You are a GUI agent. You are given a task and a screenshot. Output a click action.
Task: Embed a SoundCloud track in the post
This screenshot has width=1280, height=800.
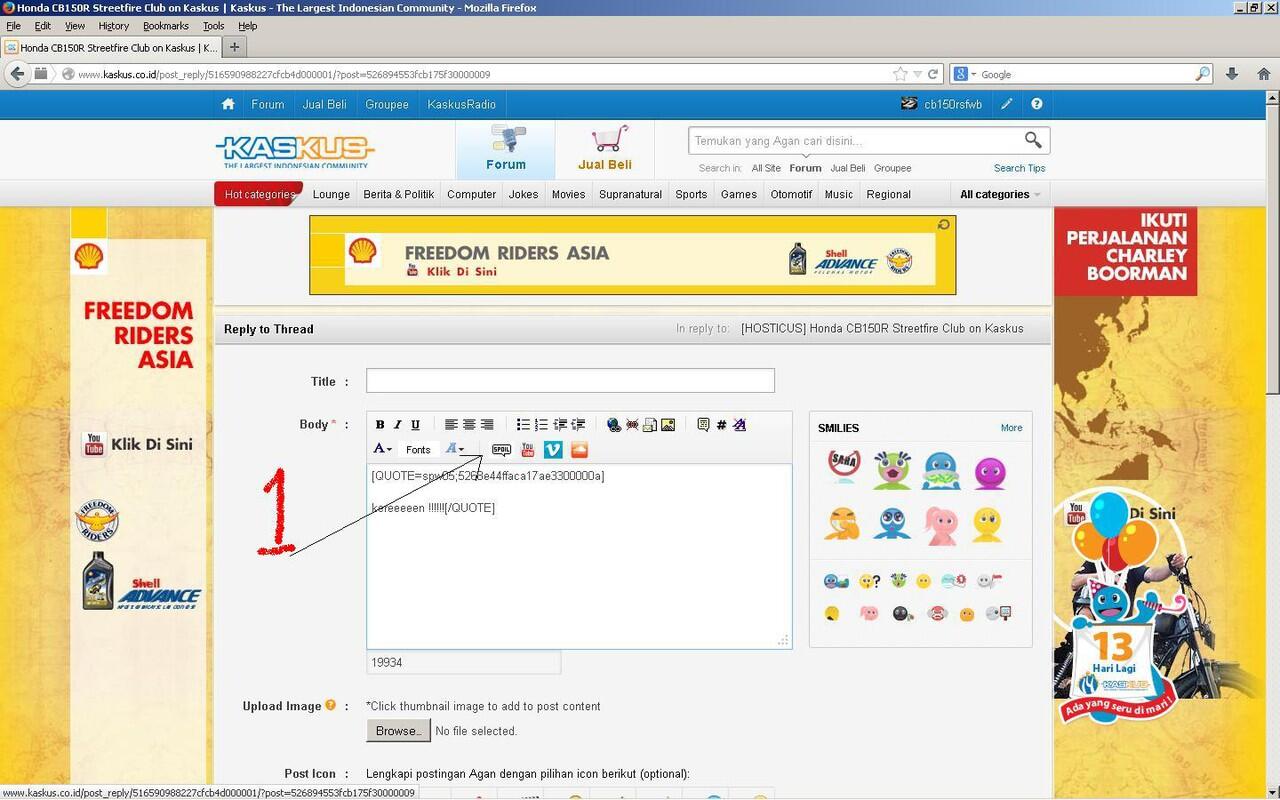coord(579,450)
